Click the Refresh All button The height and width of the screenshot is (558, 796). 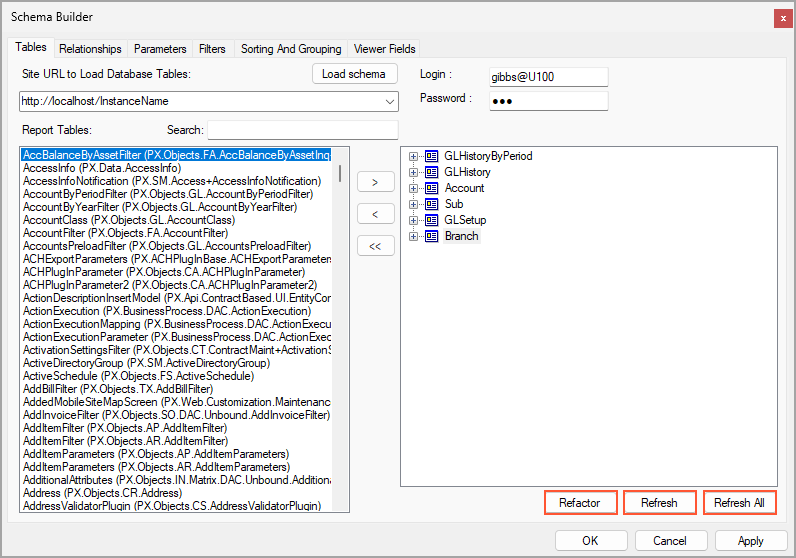click(739, 502)
